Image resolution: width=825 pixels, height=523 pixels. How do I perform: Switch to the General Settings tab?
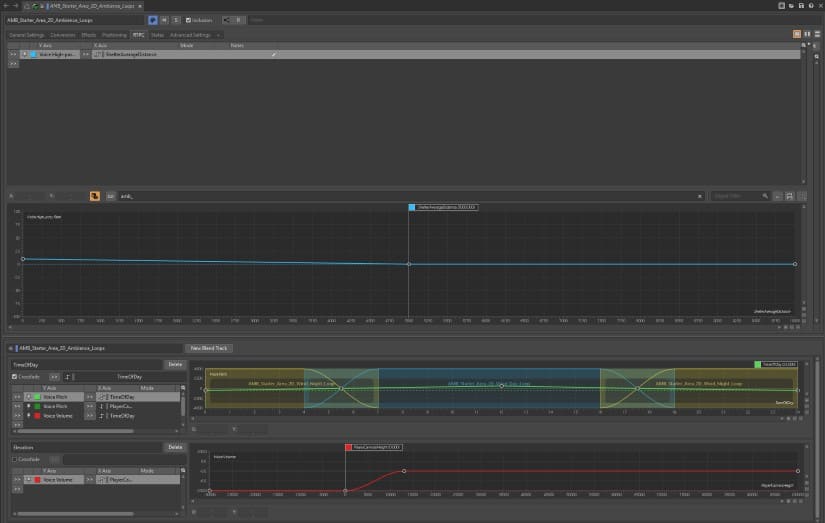(x=26, y=34)
